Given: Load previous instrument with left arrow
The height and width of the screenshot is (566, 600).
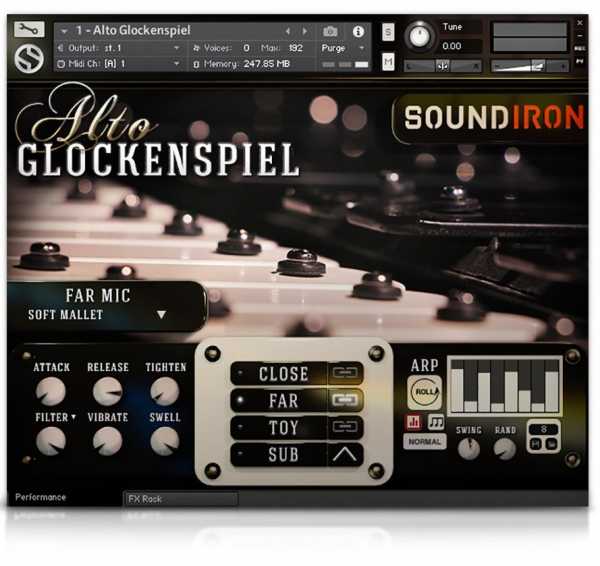Looking at the screenshot, I should pyautogui.click(x=288, y=31).
